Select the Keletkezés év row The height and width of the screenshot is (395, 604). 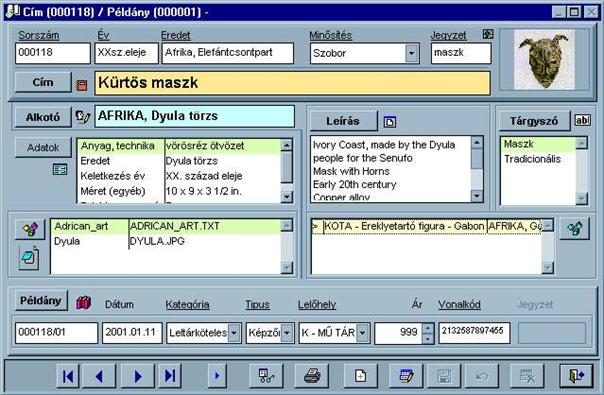(x=179, y=176)
